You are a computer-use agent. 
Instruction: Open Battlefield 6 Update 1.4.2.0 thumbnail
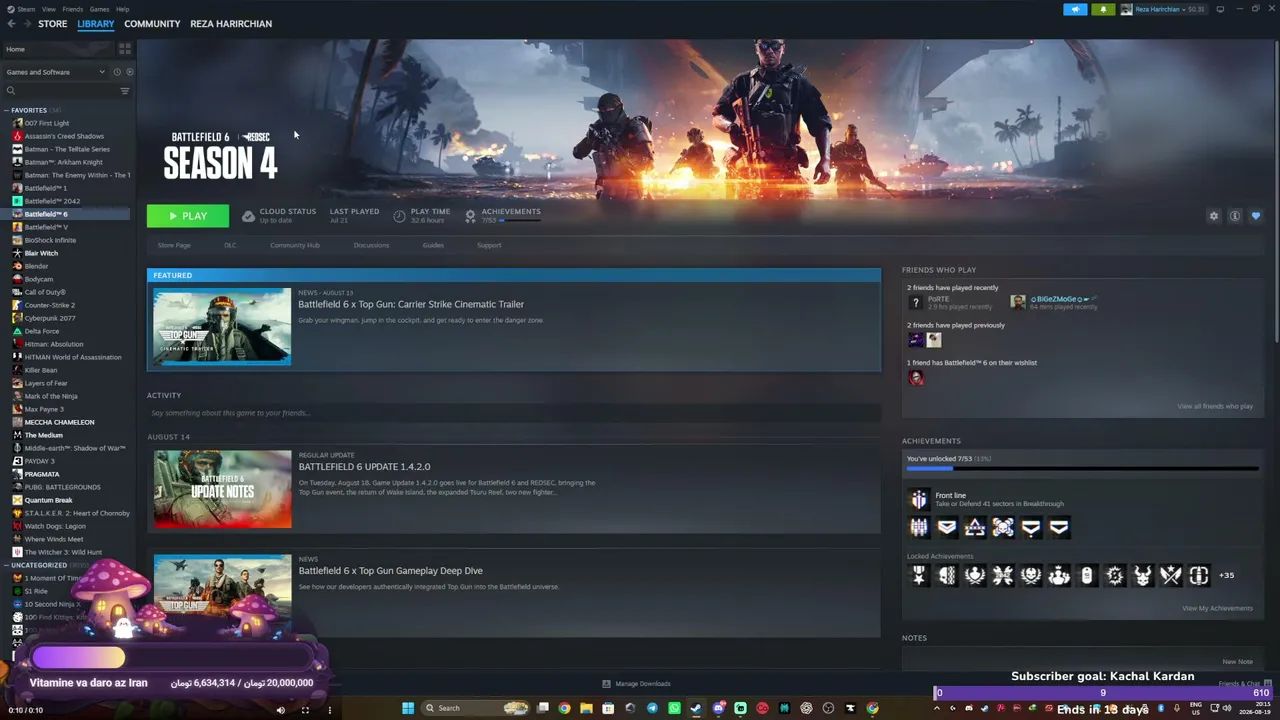[222, 489]
